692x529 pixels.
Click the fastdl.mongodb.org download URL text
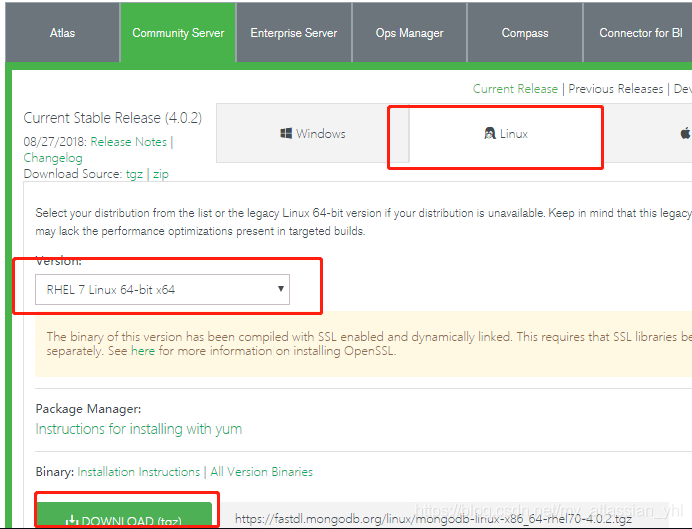click(x=433, y=519)
